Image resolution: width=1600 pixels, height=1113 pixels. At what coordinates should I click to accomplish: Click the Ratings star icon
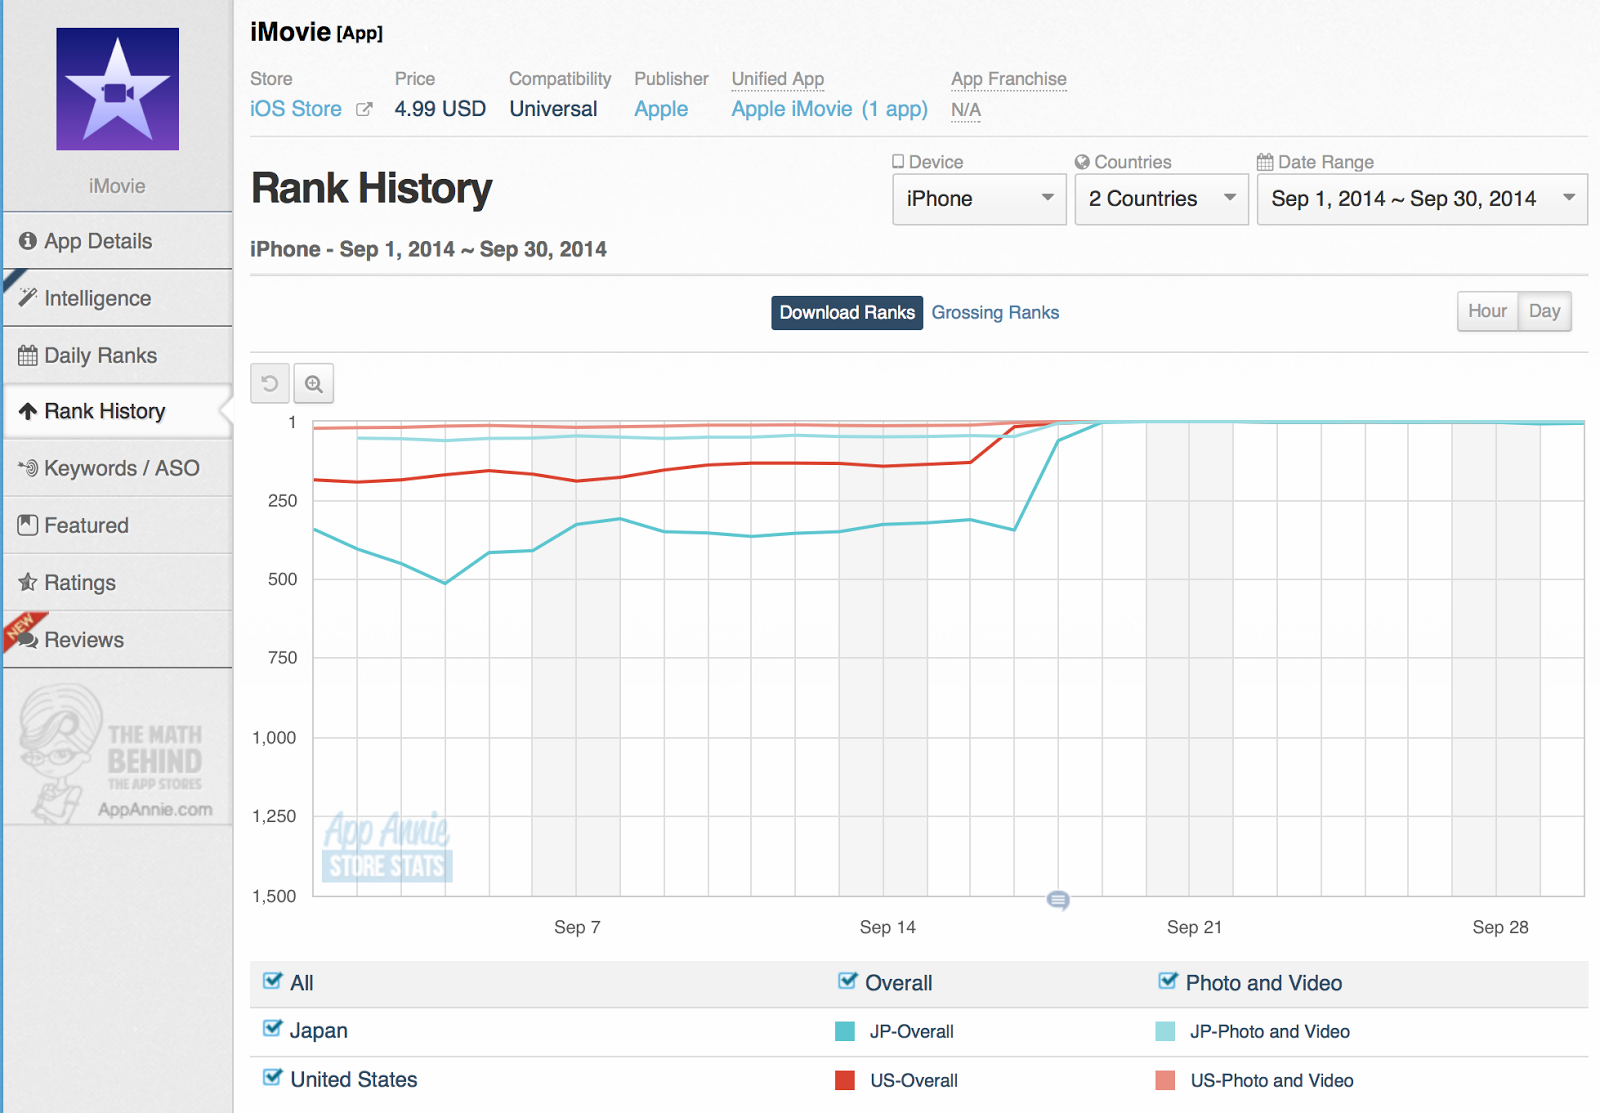pos(28,582)
